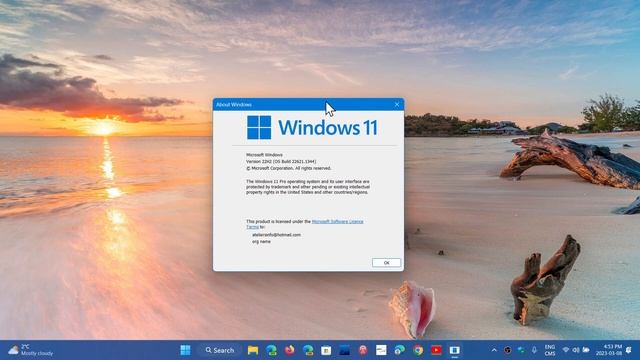Open File Explorer from the taskbar
Image resolution: width=640 pixels, height=360 pixels.
pos(253,350)
